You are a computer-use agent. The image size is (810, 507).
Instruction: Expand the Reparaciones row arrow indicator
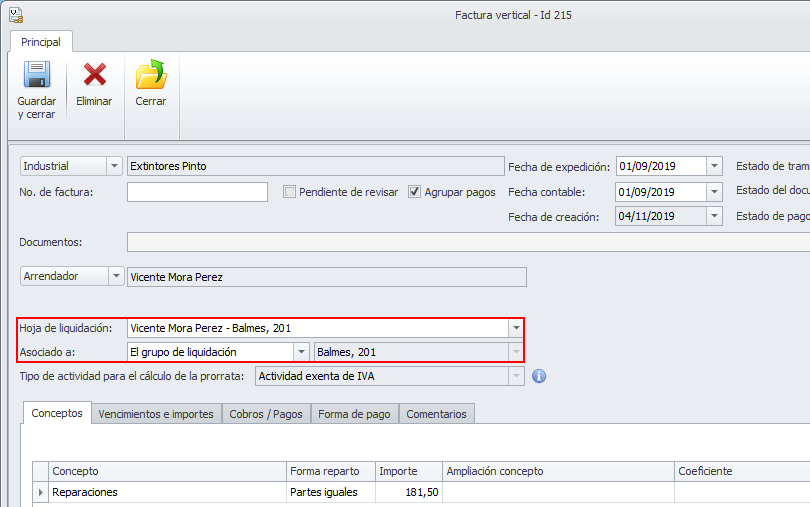(40, 492)
